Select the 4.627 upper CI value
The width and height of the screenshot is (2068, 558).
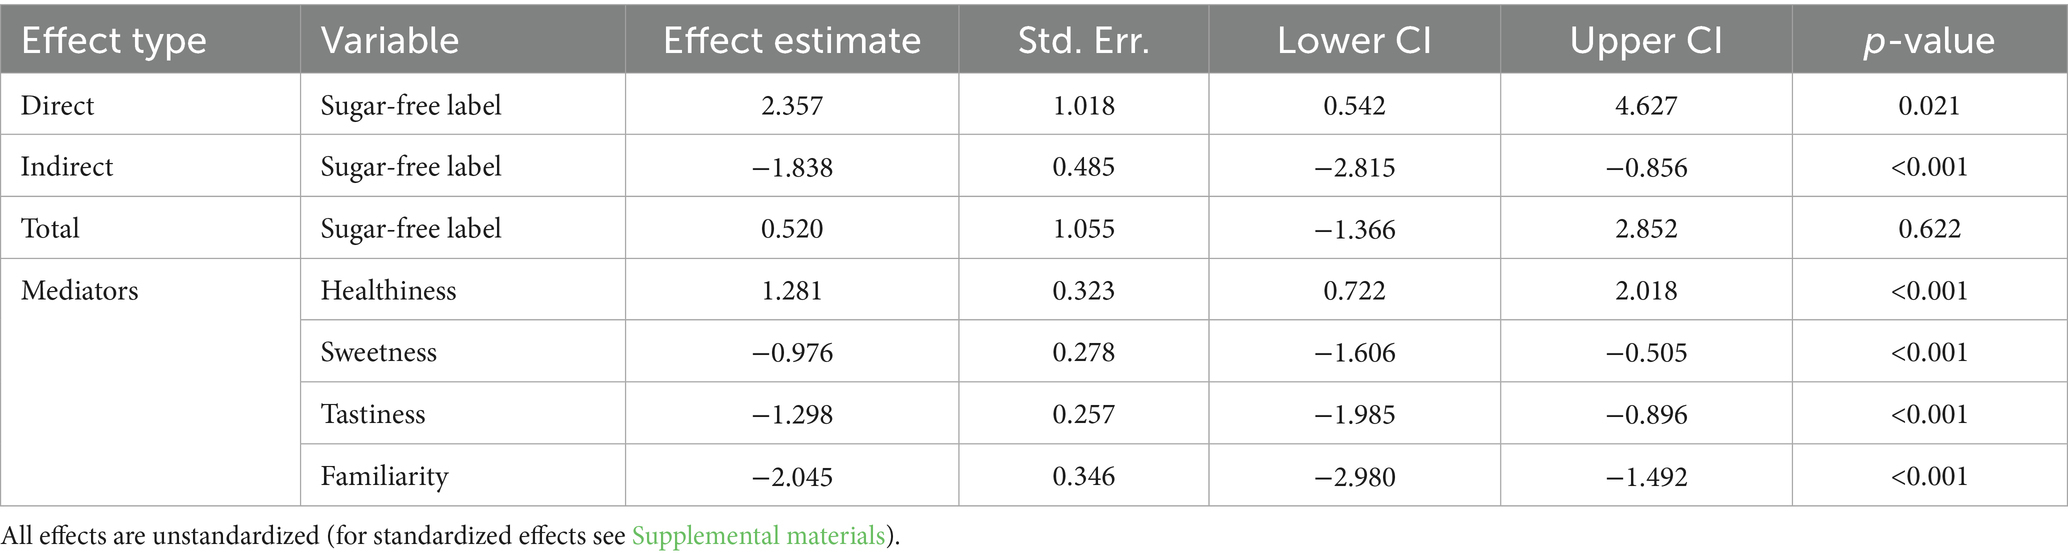(1646, 105)
